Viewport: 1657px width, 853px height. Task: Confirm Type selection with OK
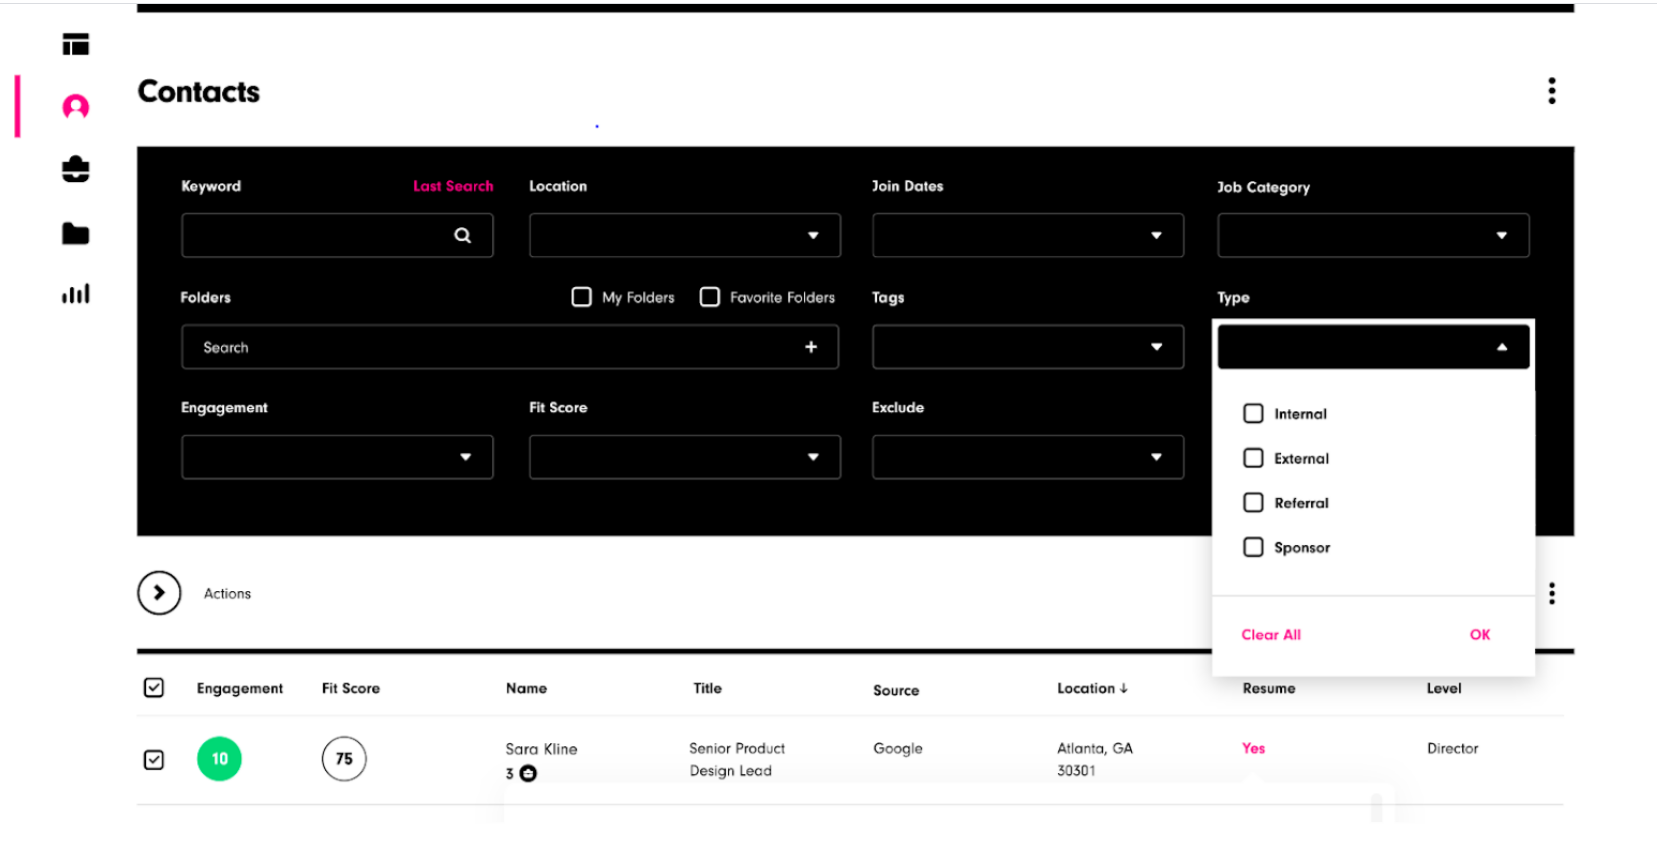(x=1479, y=635)
